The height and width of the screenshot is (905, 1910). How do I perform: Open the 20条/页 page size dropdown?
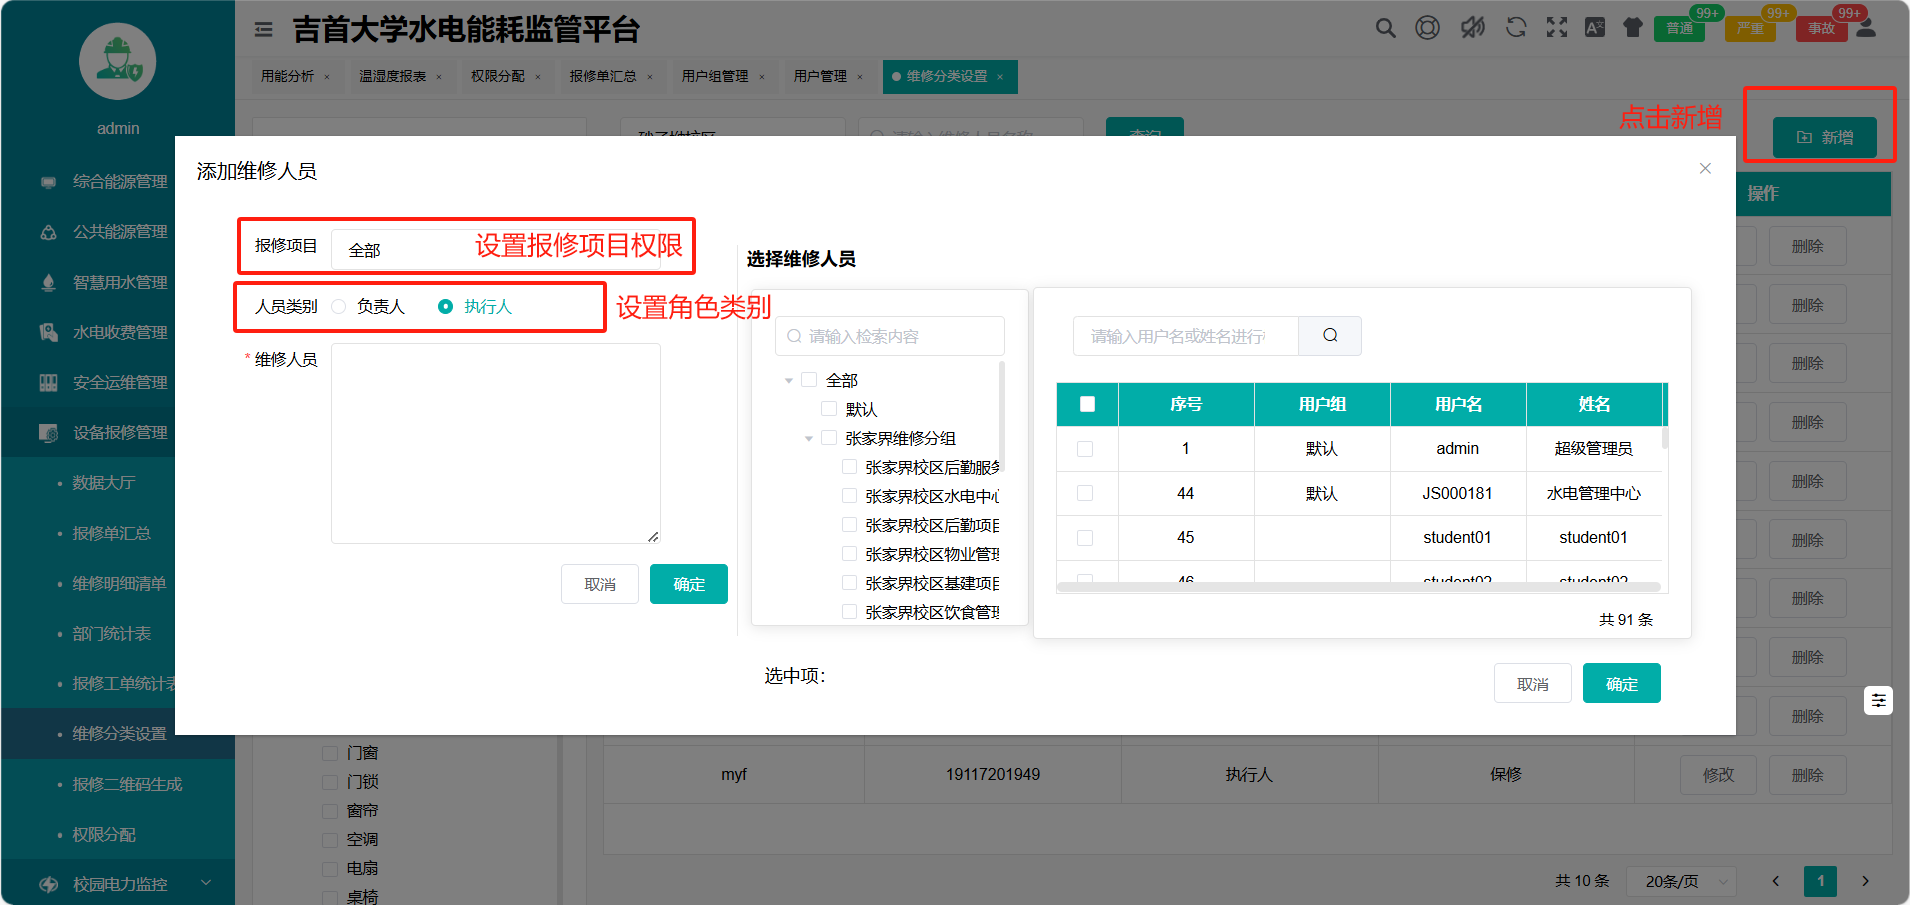point(1680,881)
